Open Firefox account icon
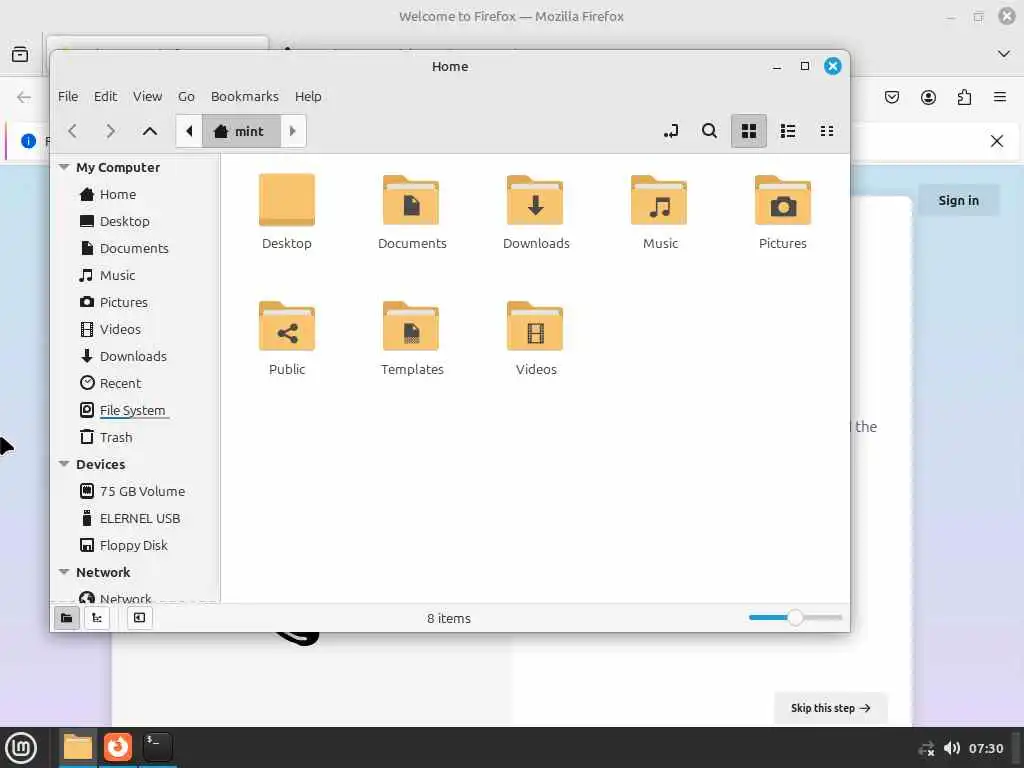Screen dimensions: 1024x768 click(x=928, y=97)
